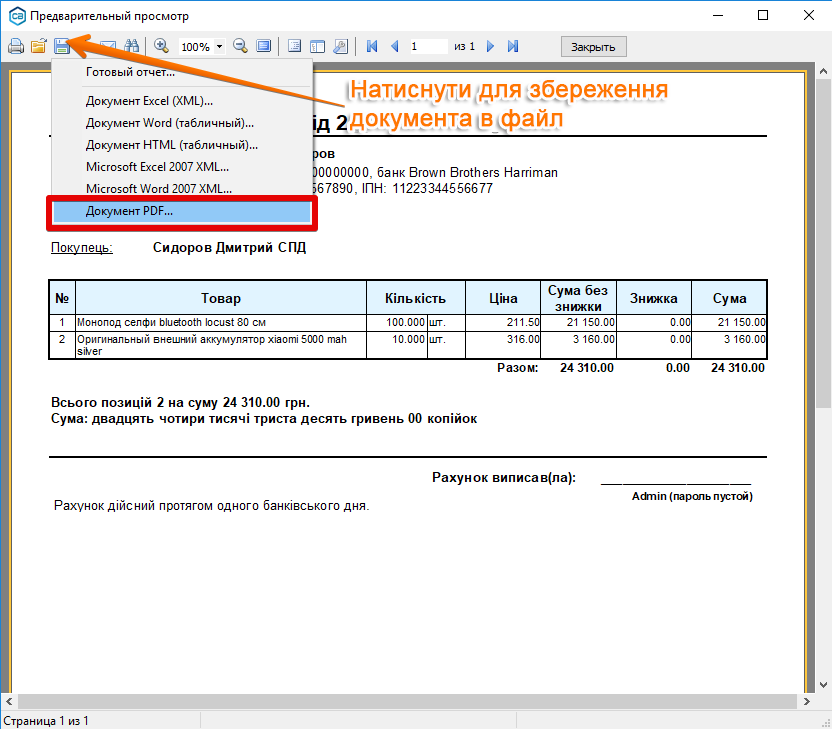Viewport: 832px width, 729px height.
Task: Go to first page arrow
Action: (x=372, y=46)
